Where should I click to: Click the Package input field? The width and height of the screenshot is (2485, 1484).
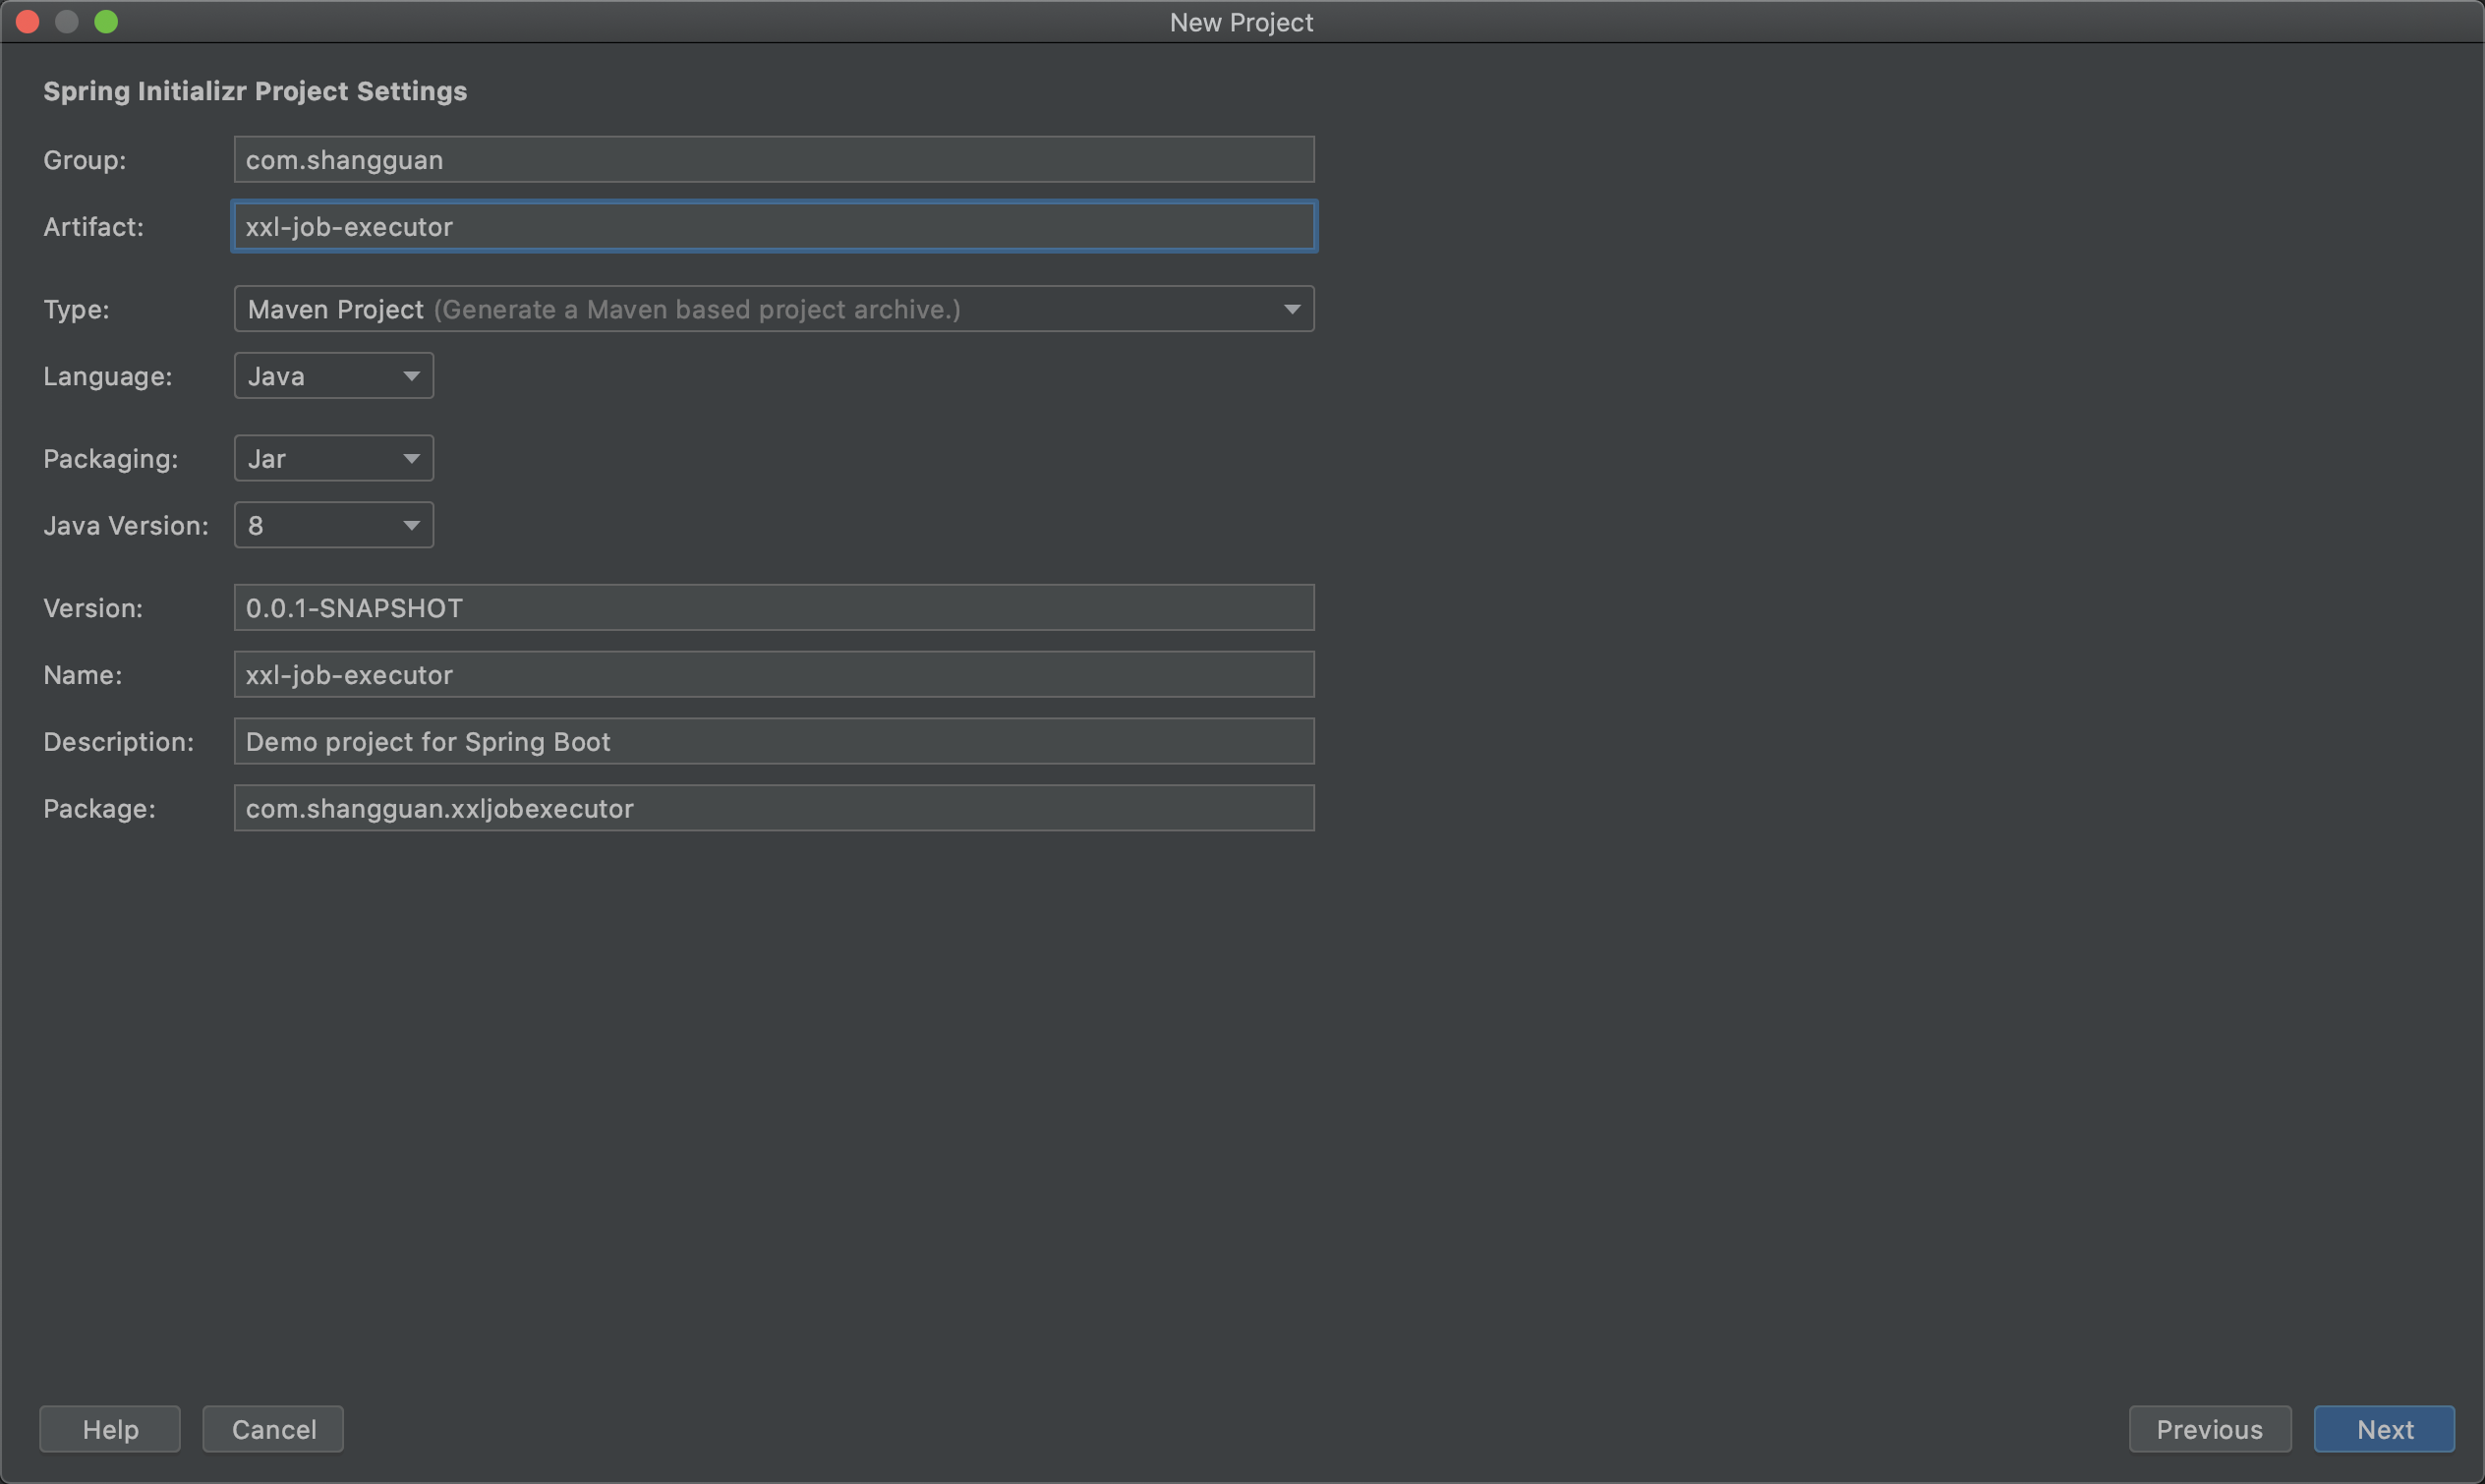pyautogui.click(x=774, y=809)
